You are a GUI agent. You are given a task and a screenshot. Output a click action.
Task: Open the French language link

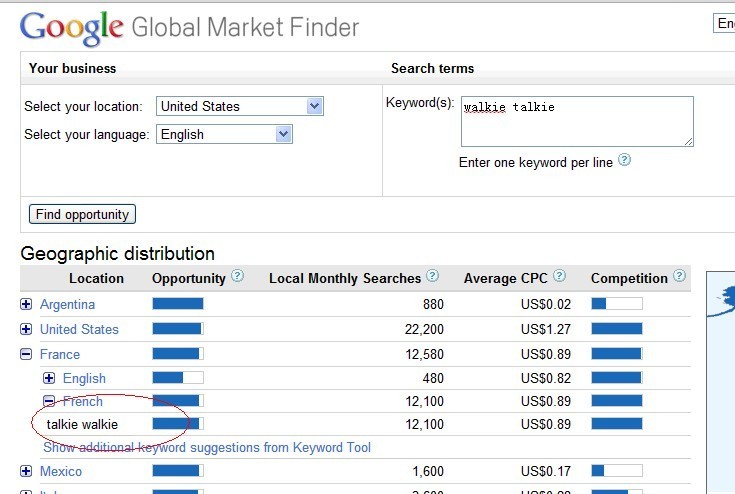point(82,401)
